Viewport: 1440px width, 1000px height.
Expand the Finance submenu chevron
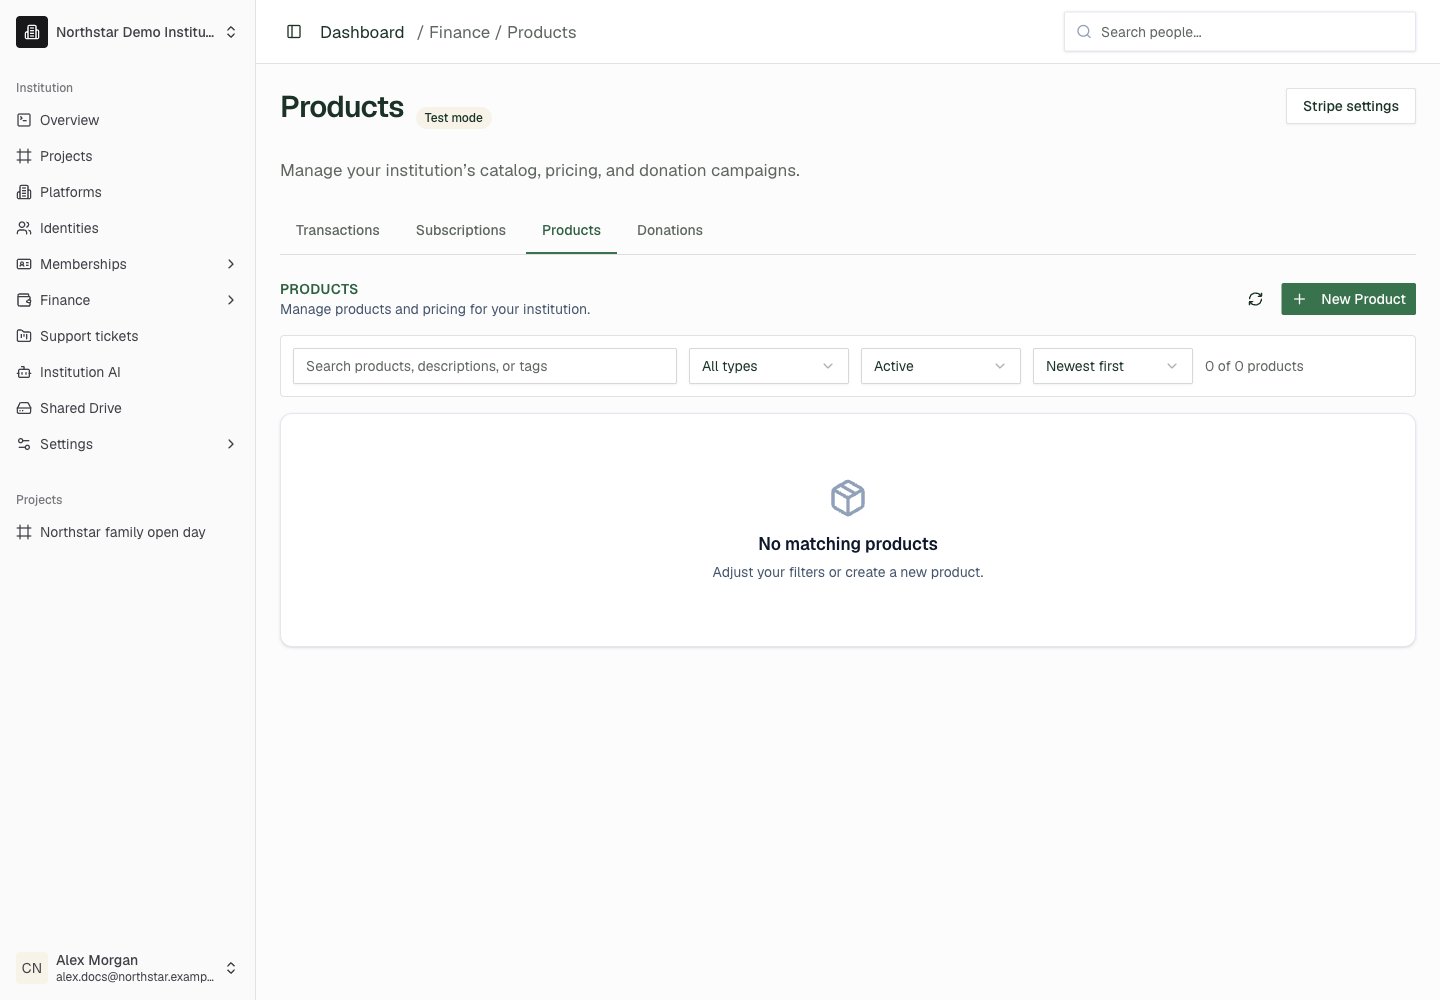coord(231,300)
